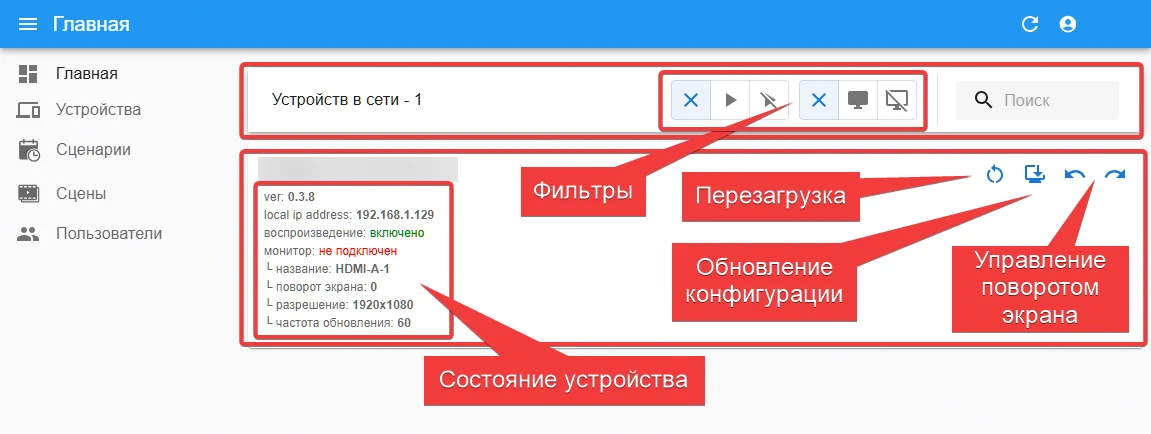The height and width of the screenshot is (434, 1151).
Task: Reboot the device using the restart icon
Action: (x=994, y=176)
